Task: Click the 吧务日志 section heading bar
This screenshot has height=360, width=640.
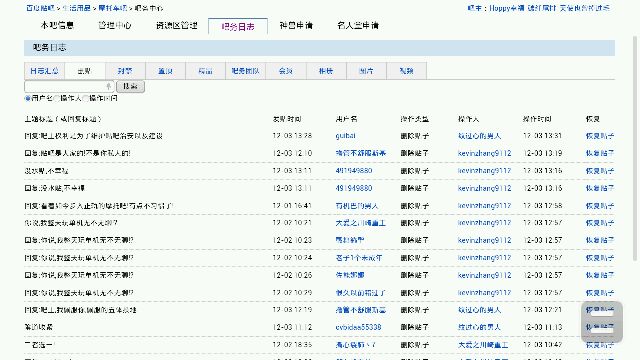Action: (320, 48)
